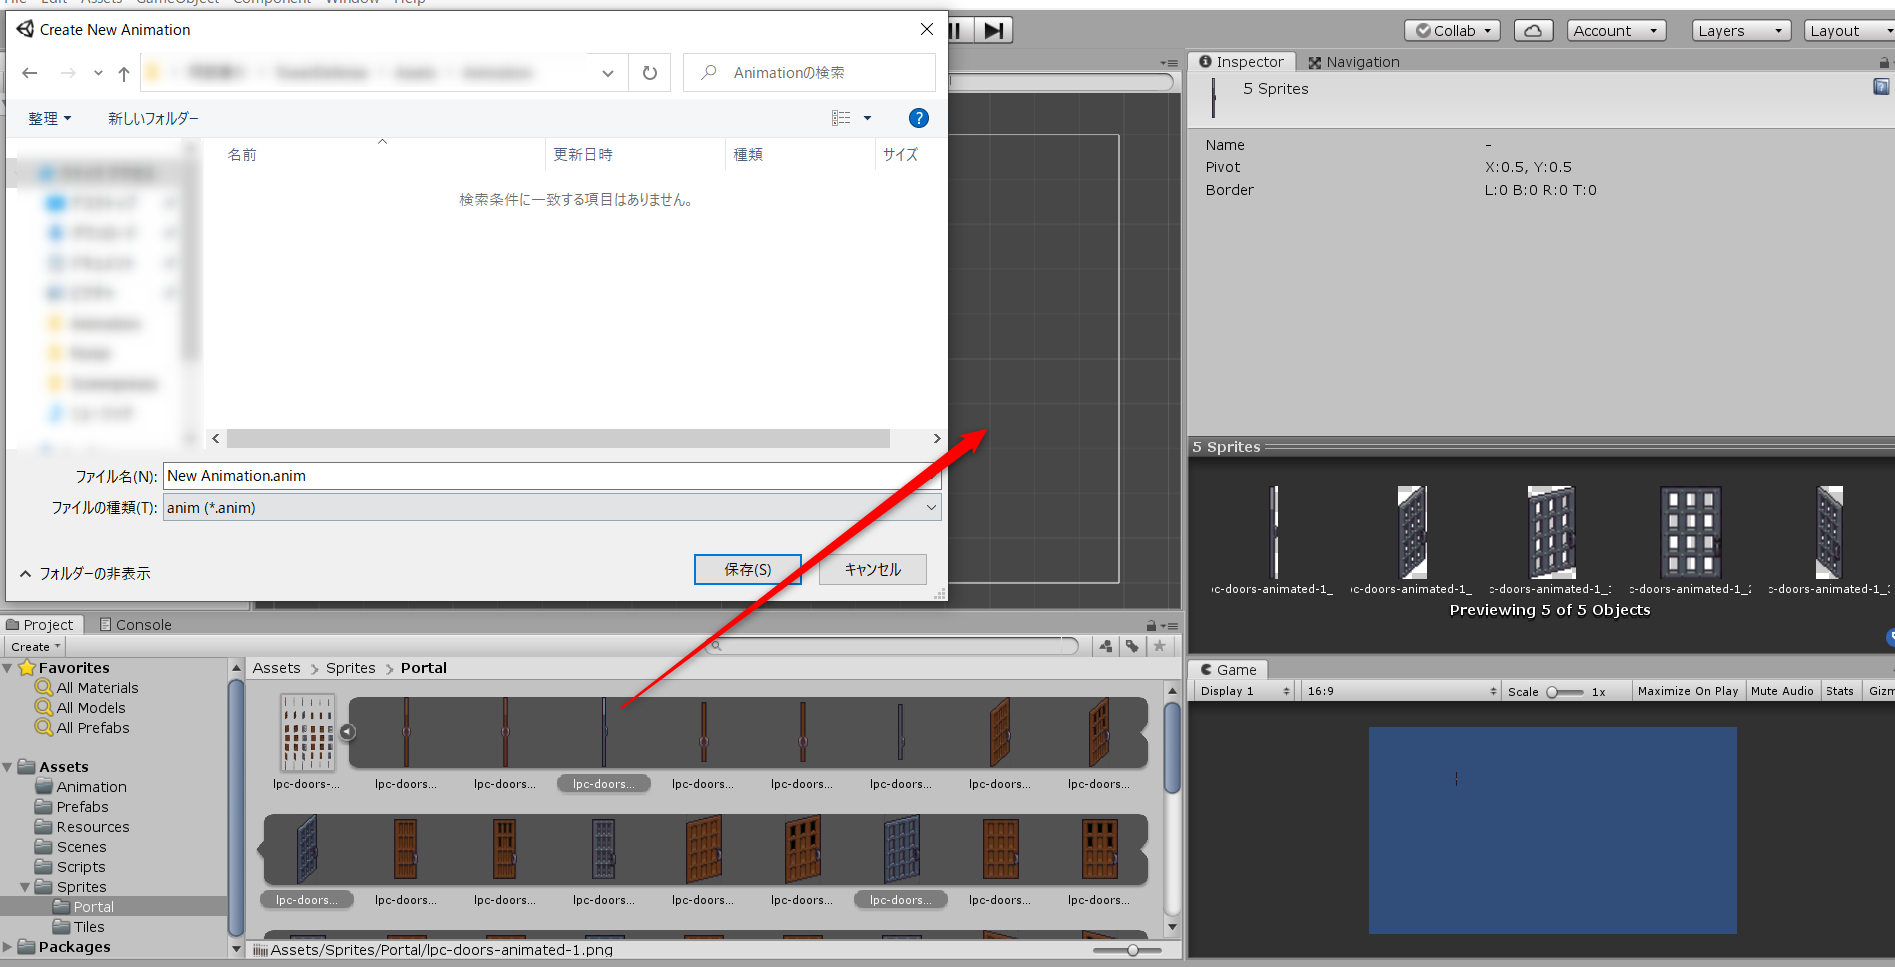
Task: Click the Collab cloud icon in toolbar
Action: tap(1533, 30)
